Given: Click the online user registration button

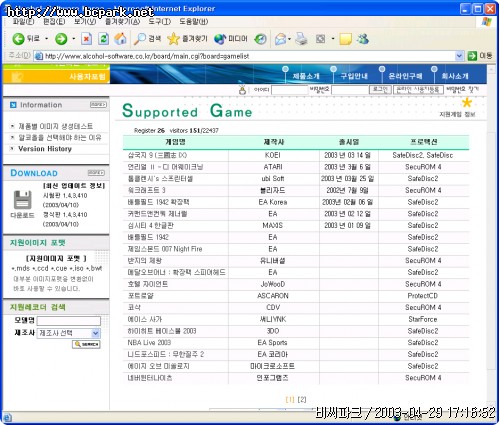Looking at the screenshot, I should coord(418,89).
